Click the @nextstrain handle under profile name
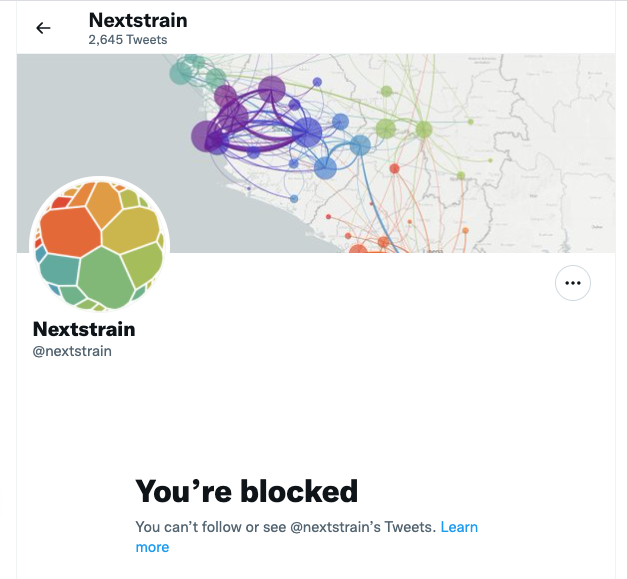The height and width of the screenshot is (579, 627). coord(72,351)
